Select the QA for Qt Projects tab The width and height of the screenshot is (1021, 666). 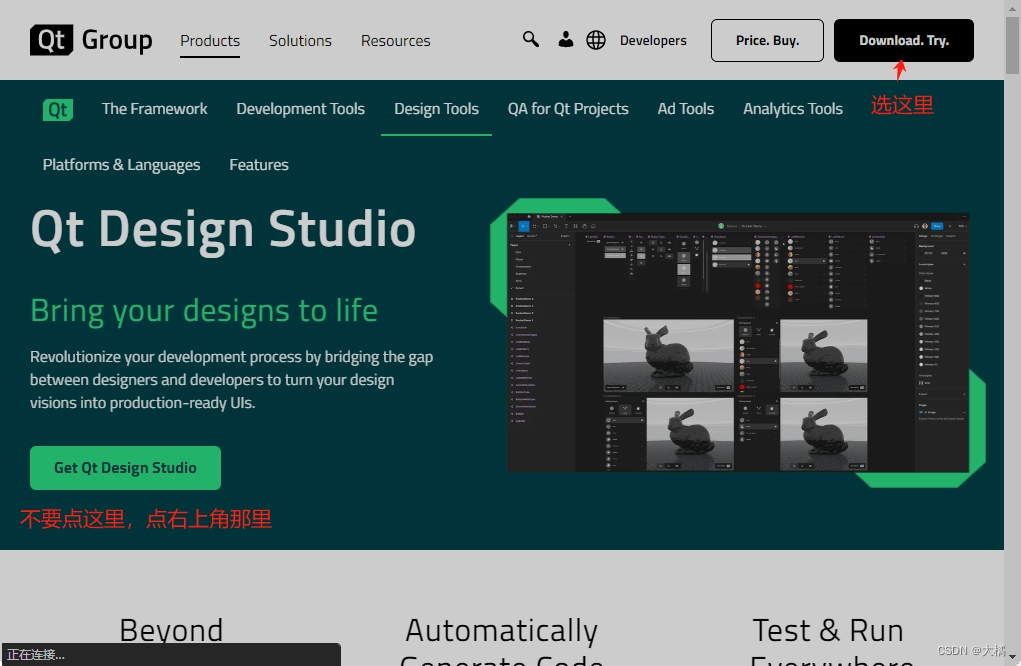click(568, 109)
